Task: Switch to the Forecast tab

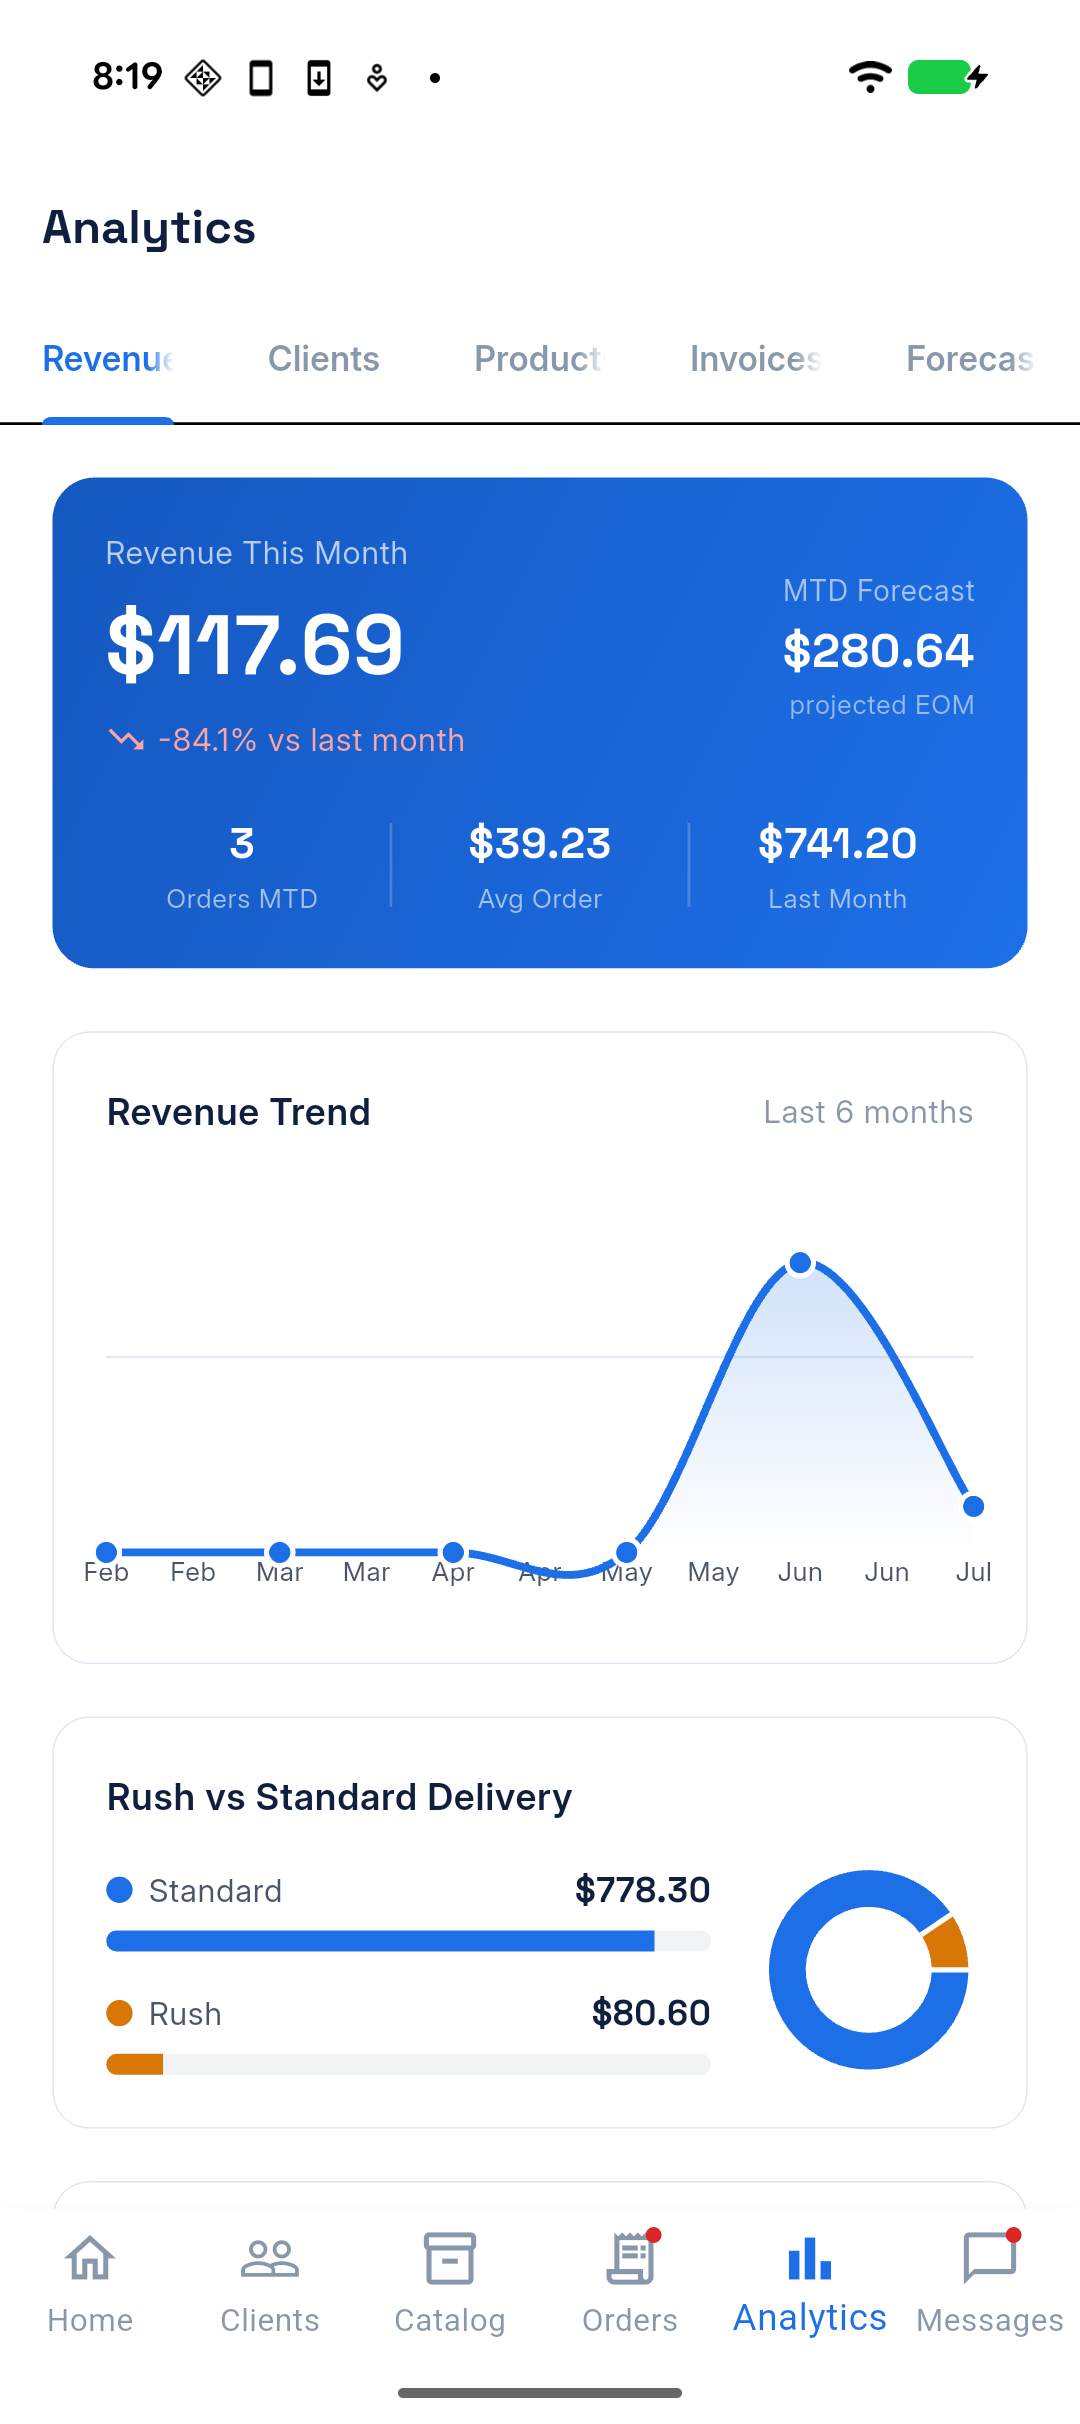Action: pyautogui.click(x=970, y=359)
